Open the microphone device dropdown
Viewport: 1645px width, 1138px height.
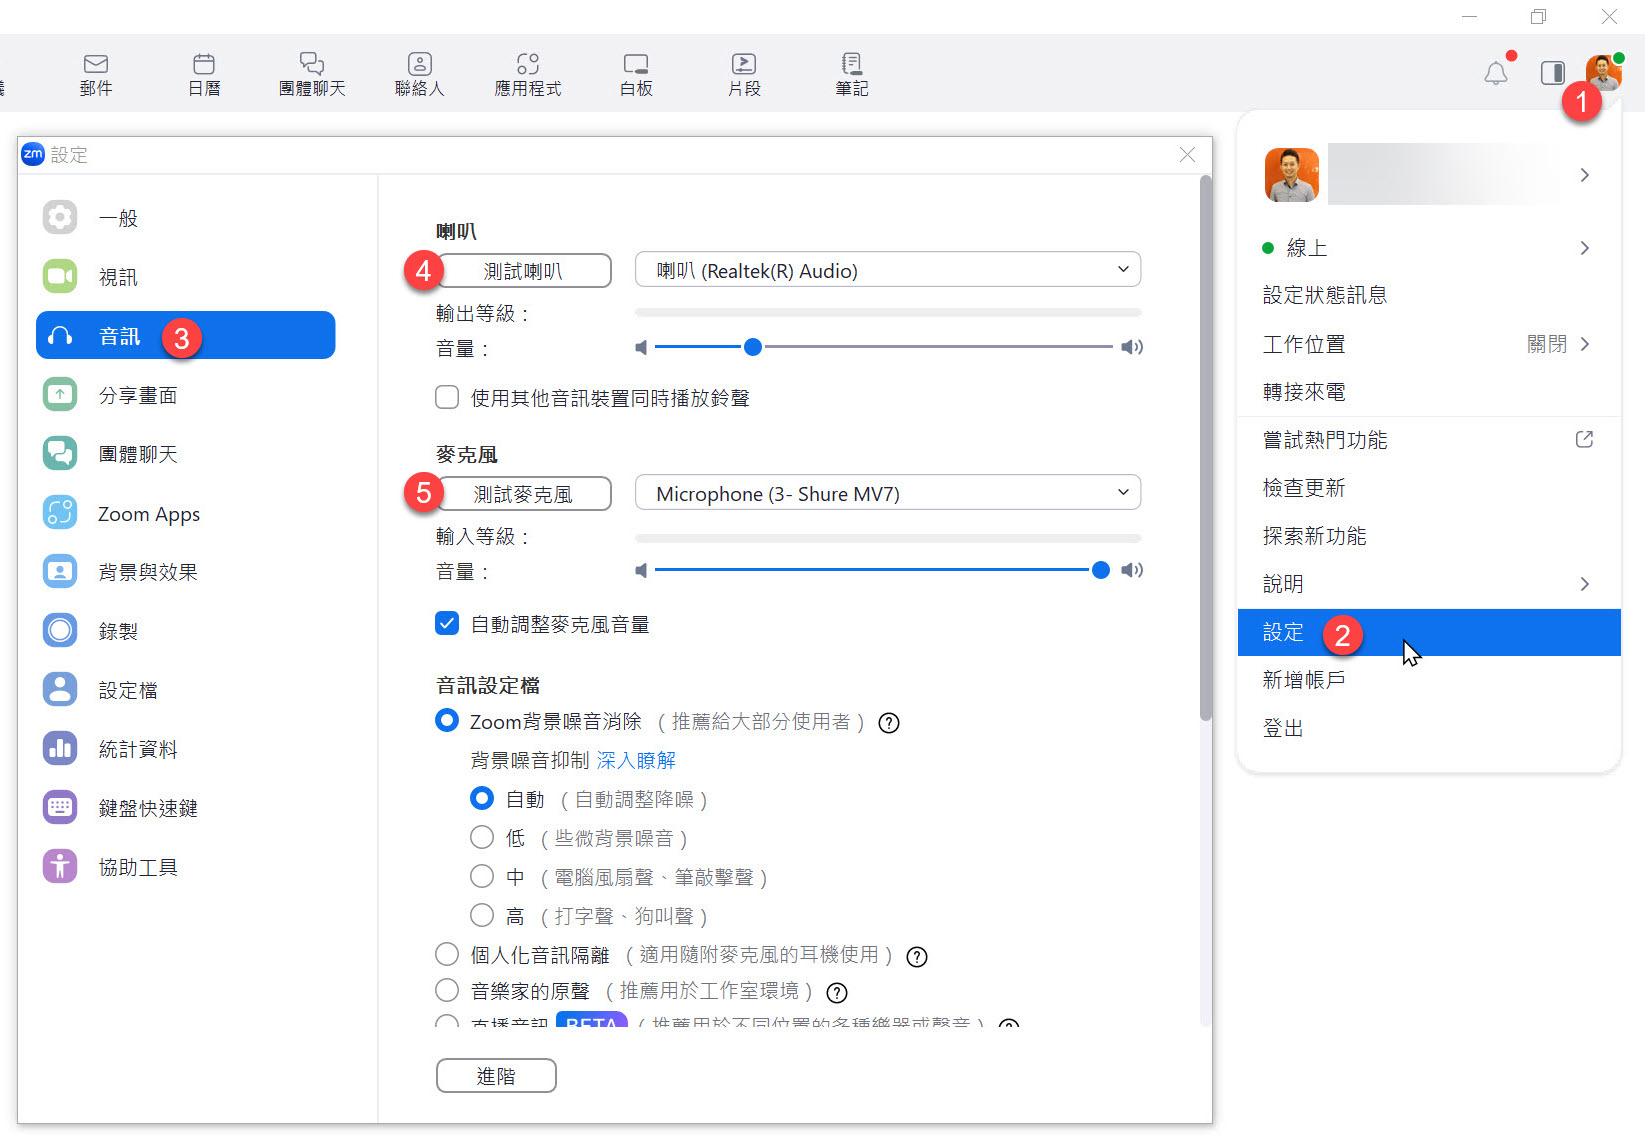click(x=886, y=492)
